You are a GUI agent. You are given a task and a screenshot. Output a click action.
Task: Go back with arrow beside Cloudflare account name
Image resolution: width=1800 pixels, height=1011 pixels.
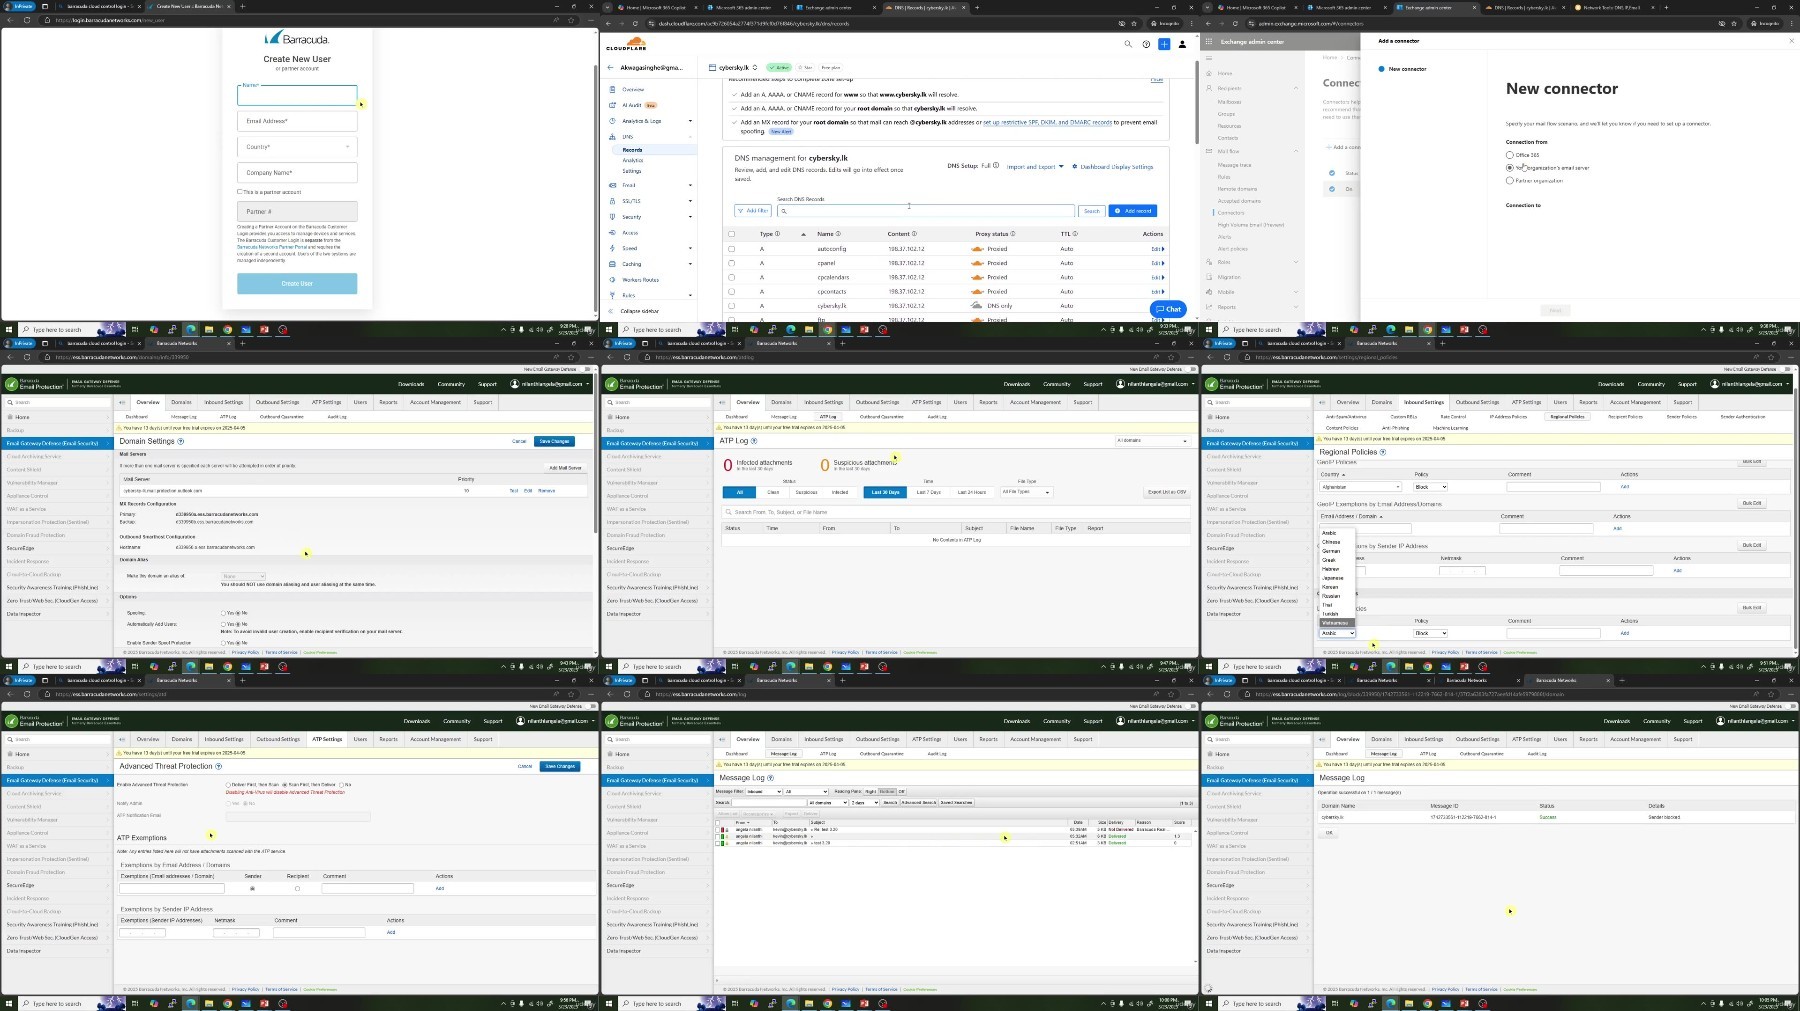coord(610,68)
